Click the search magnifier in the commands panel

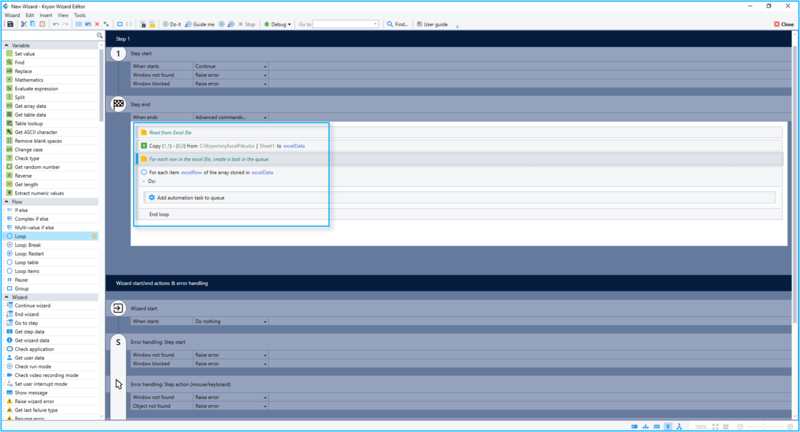coord(99,36)
